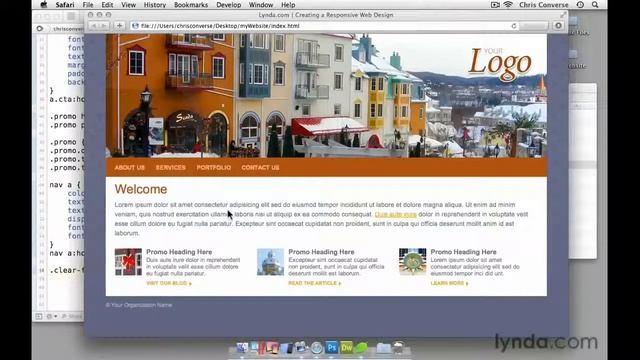Image resolution: width=640 pixels, height=360 pixels.
Task: Open the Edit menu
Action: (x=107, y=5)
